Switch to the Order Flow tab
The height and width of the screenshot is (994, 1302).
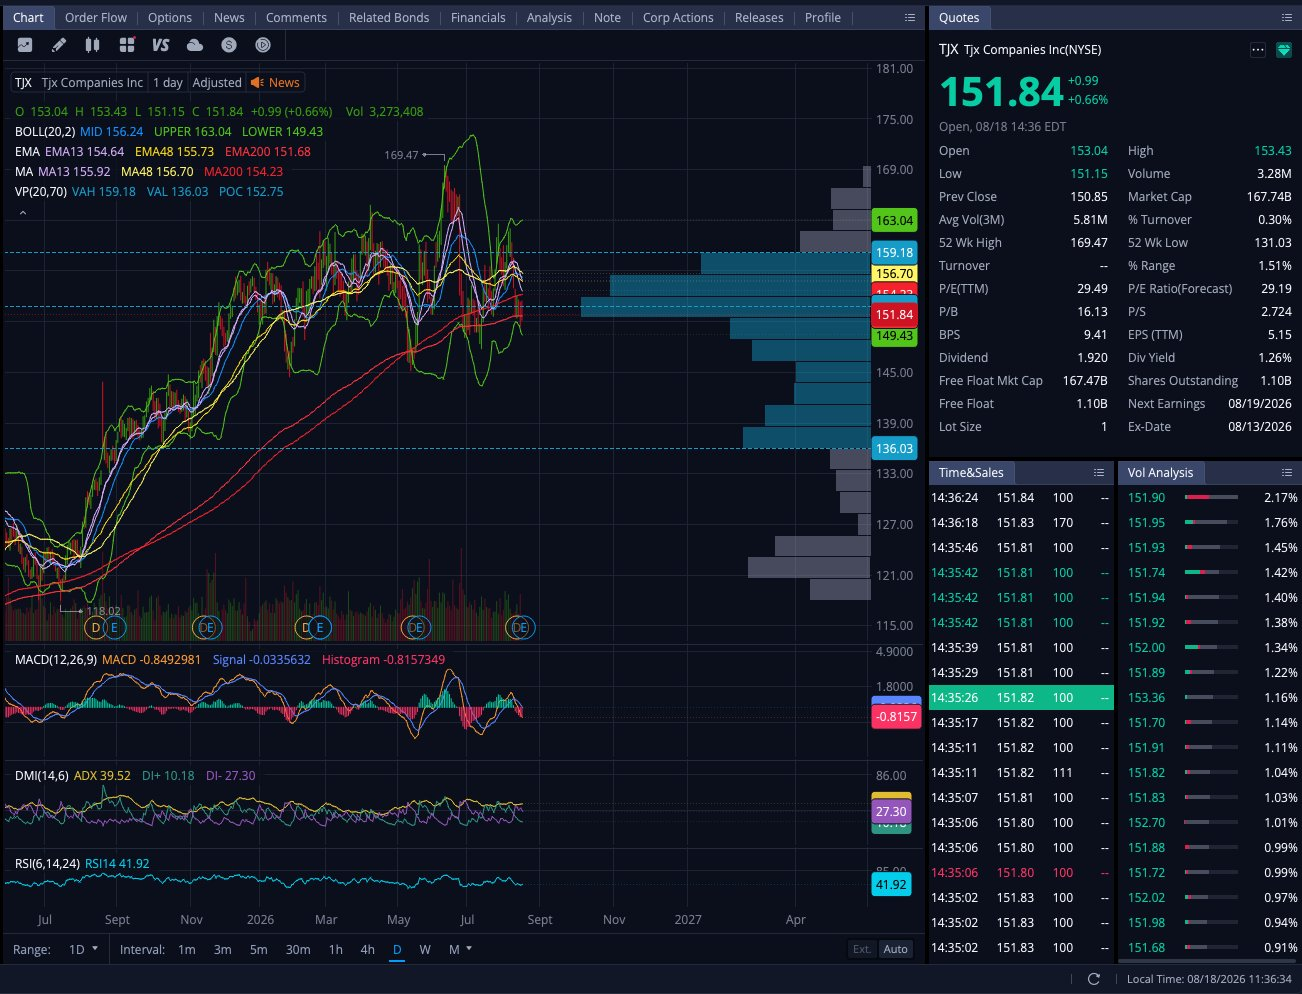96,17
